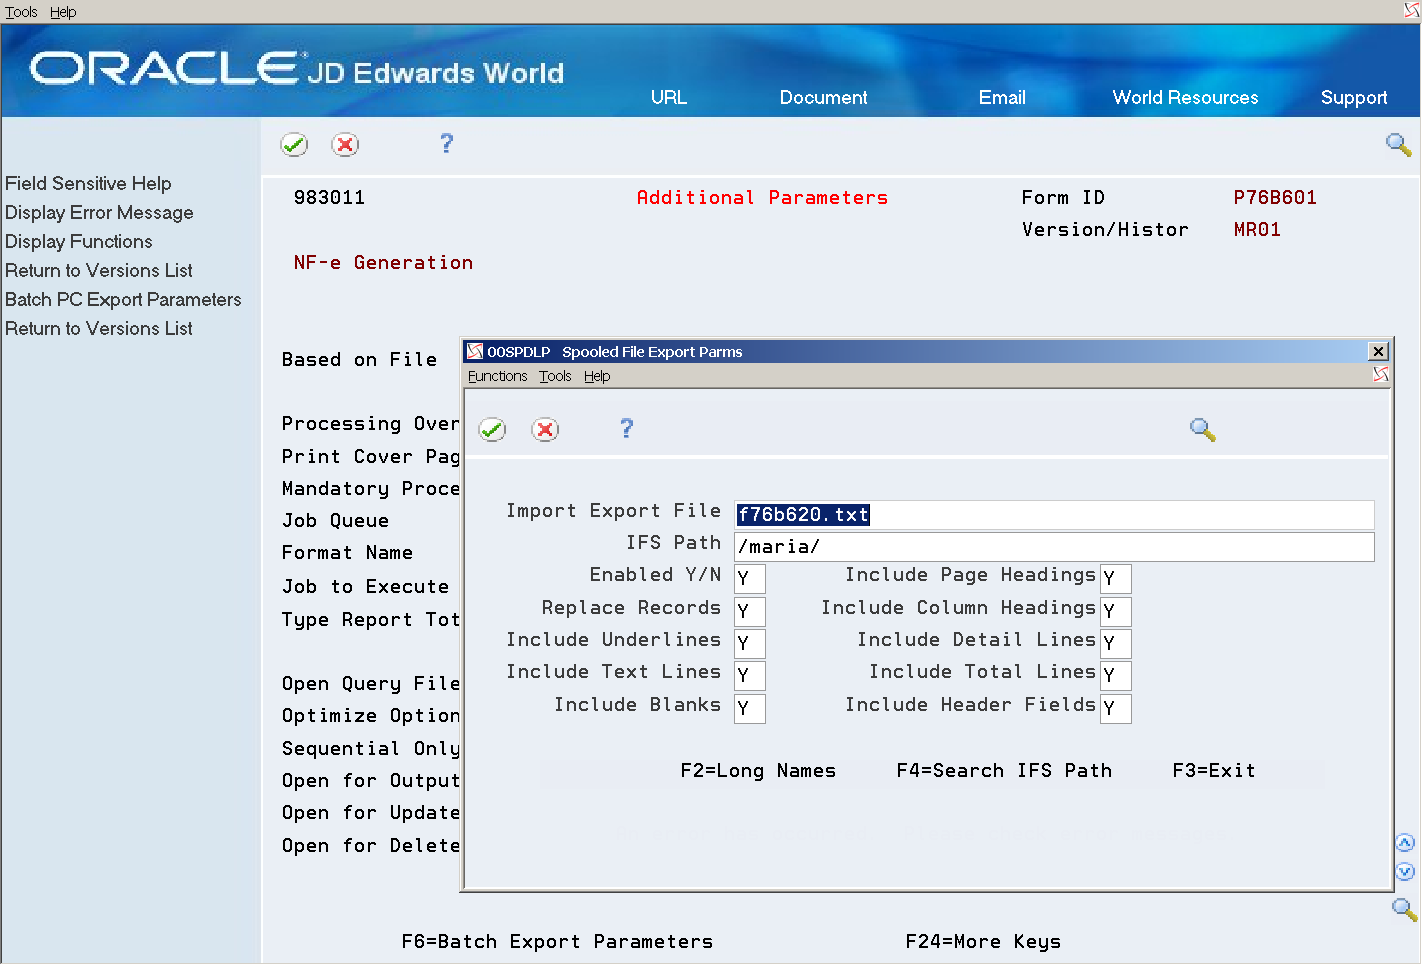Click the Include Blanks field
This screenshot has width=1422, height=965.
[750, 708]
